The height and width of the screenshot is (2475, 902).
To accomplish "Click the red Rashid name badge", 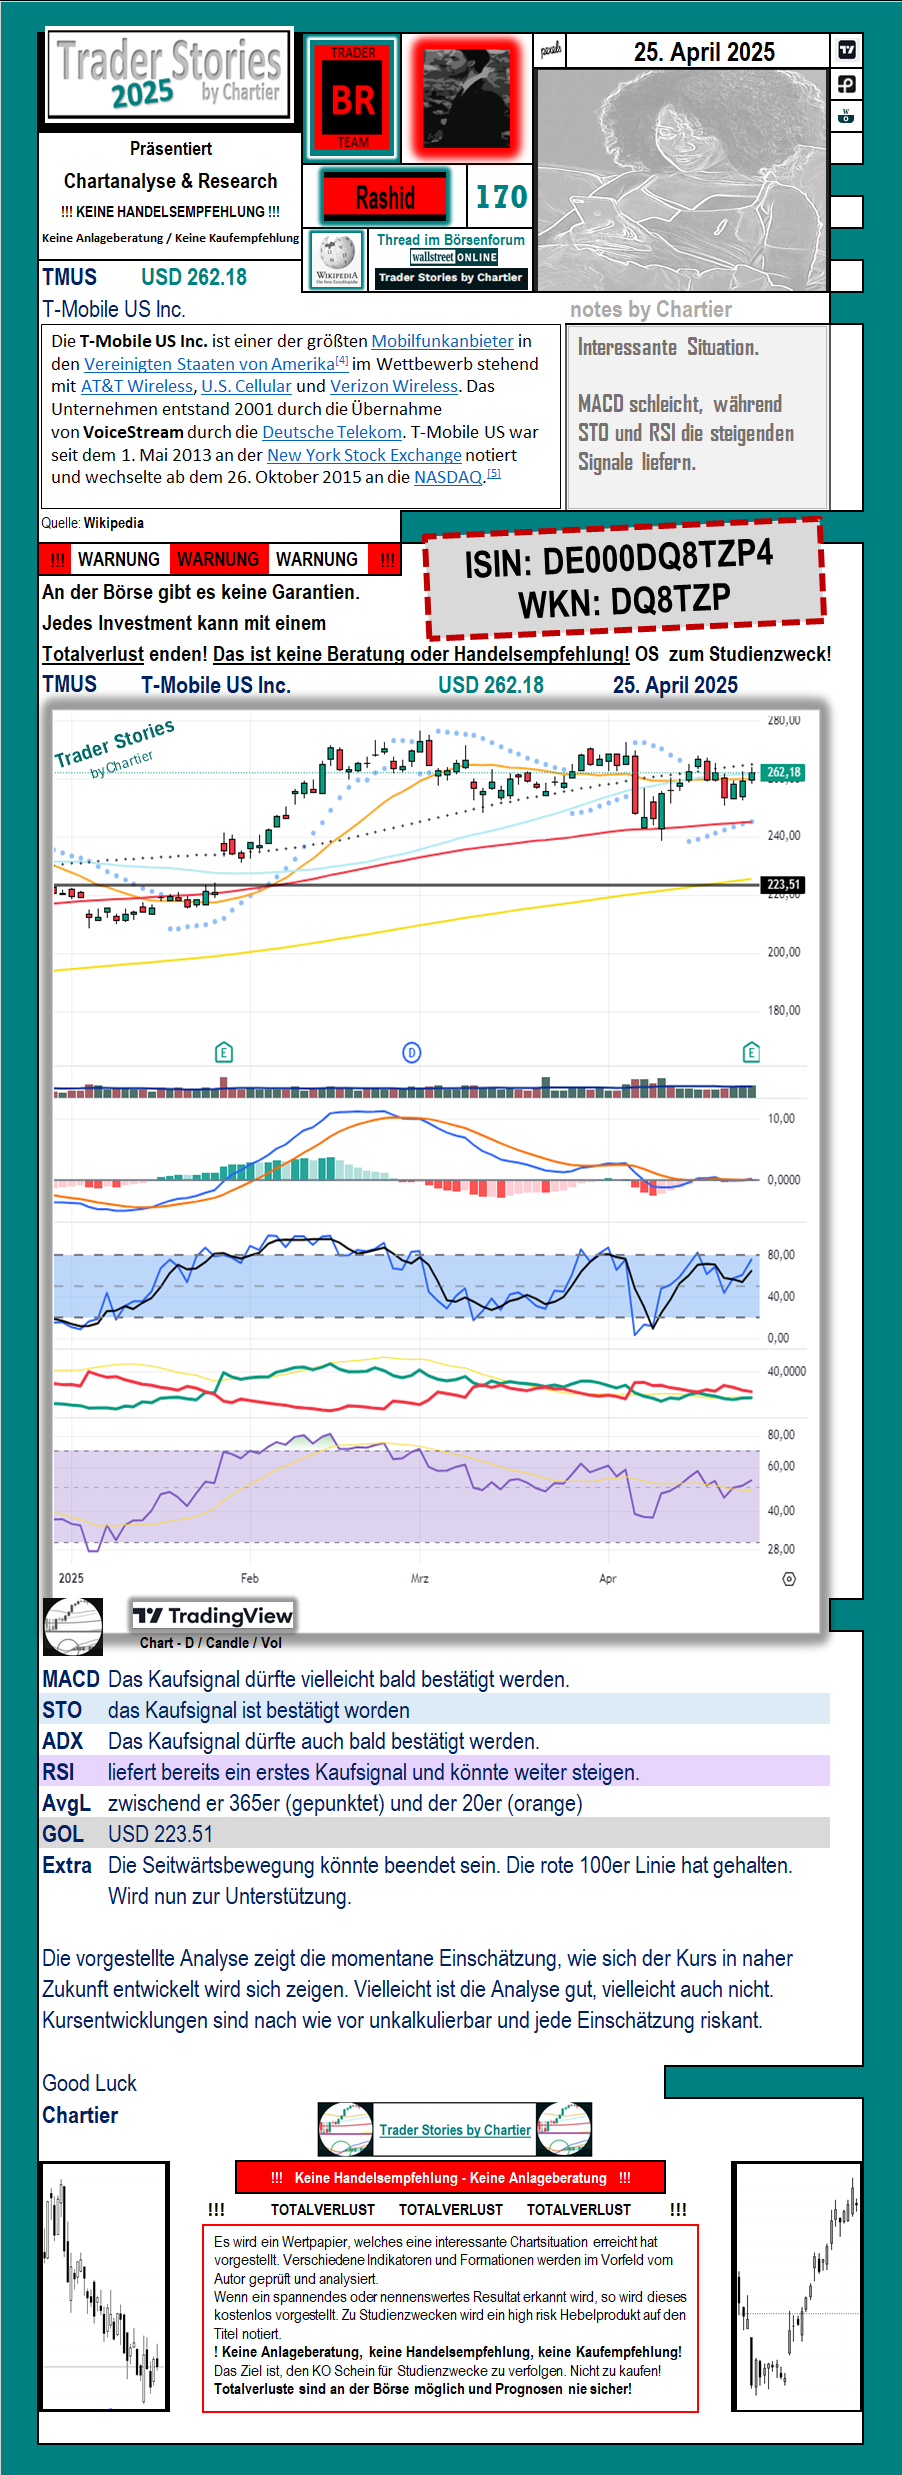I will [385, 197].
